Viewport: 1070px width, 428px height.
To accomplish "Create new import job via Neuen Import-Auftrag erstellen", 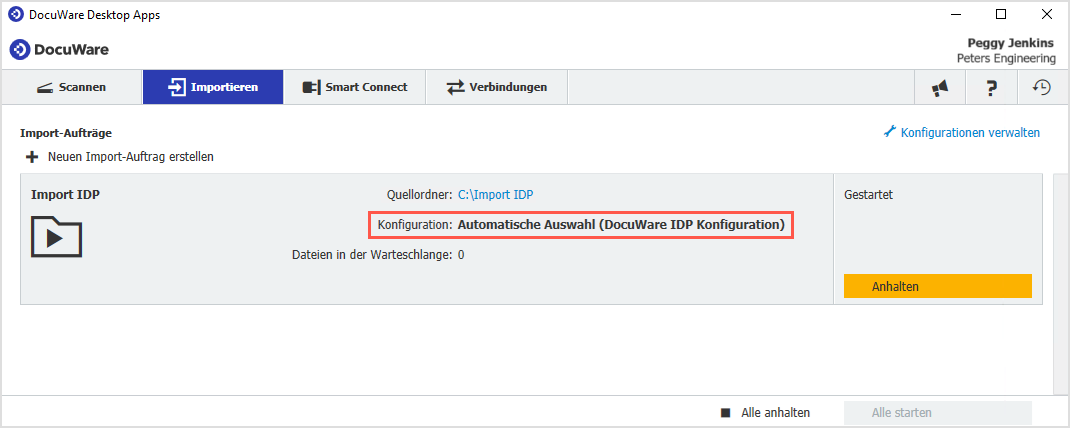I will 130,157.
